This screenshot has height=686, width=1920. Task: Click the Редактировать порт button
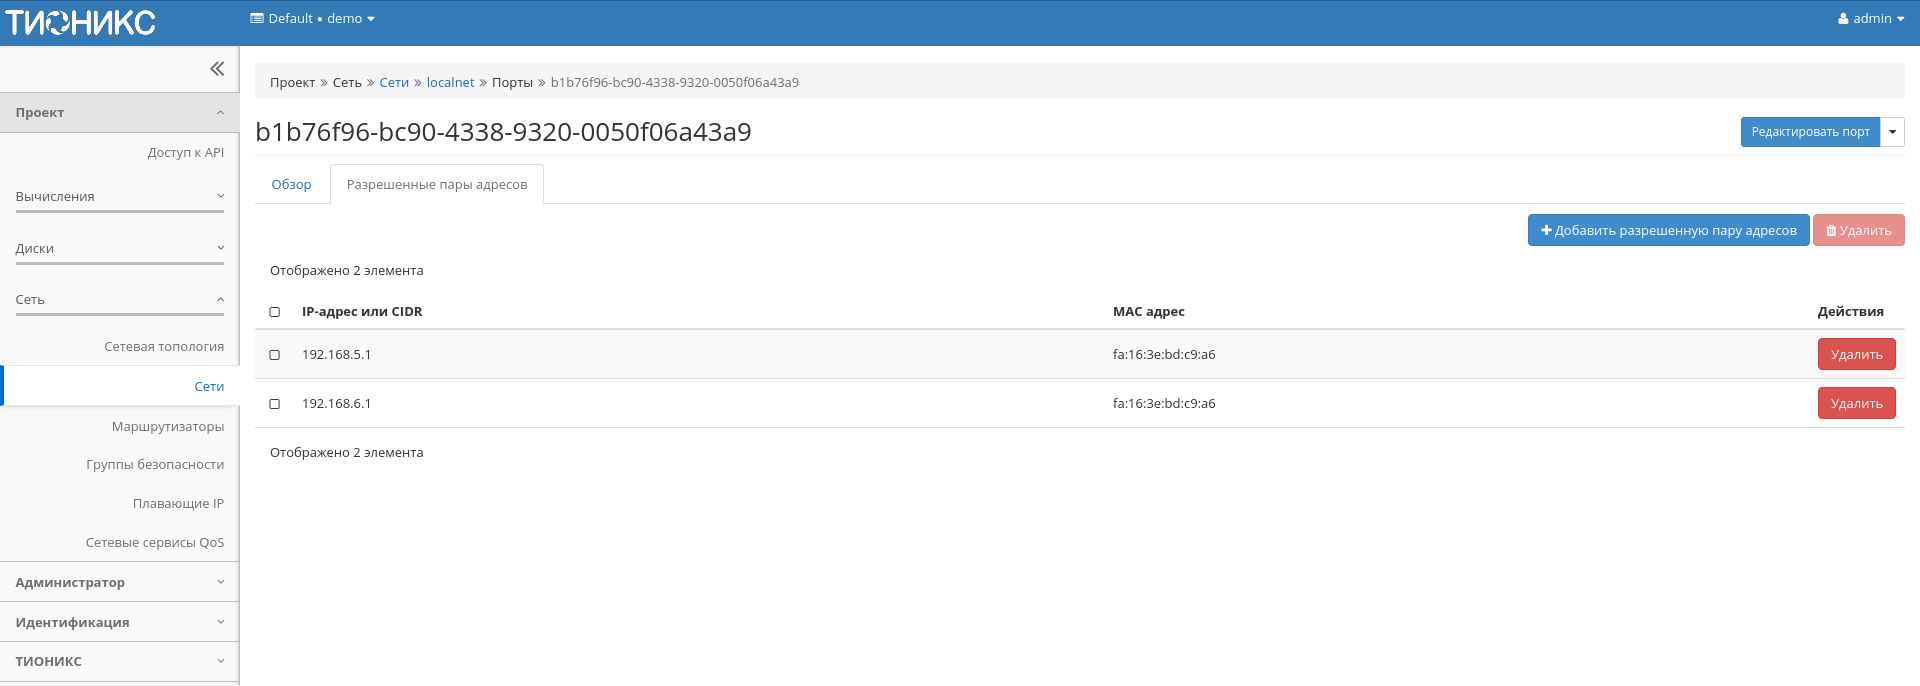pos(1810,132)
